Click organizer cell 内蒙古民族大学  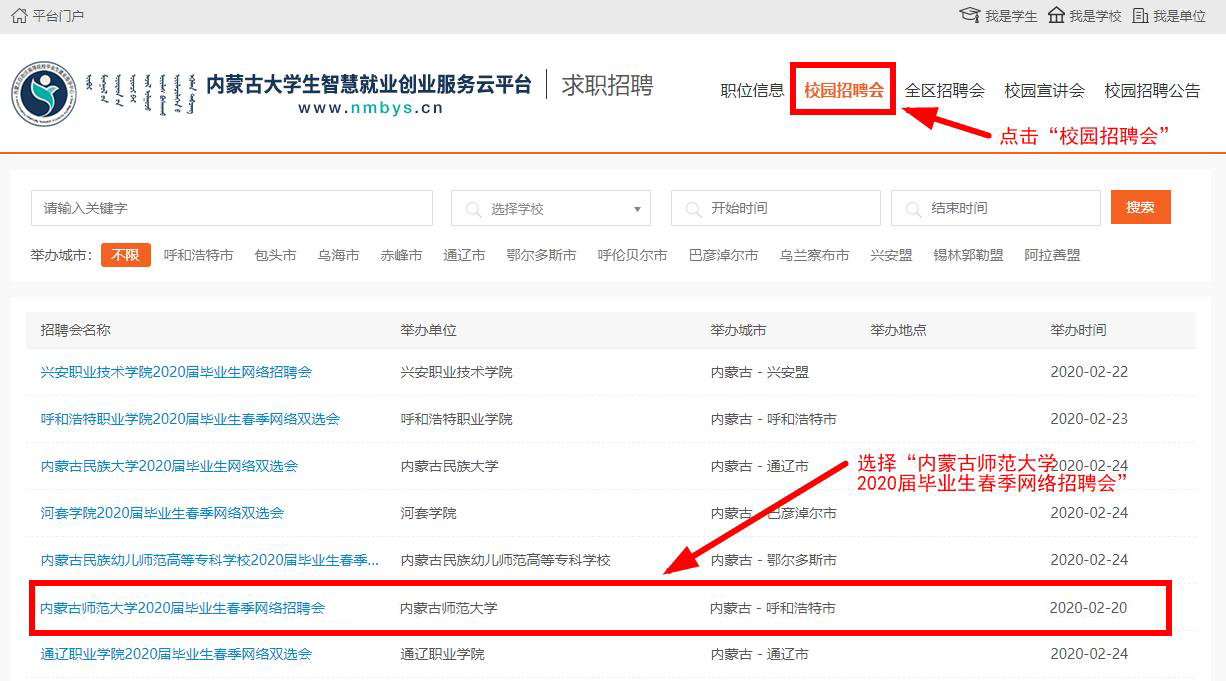pos(449,466)
